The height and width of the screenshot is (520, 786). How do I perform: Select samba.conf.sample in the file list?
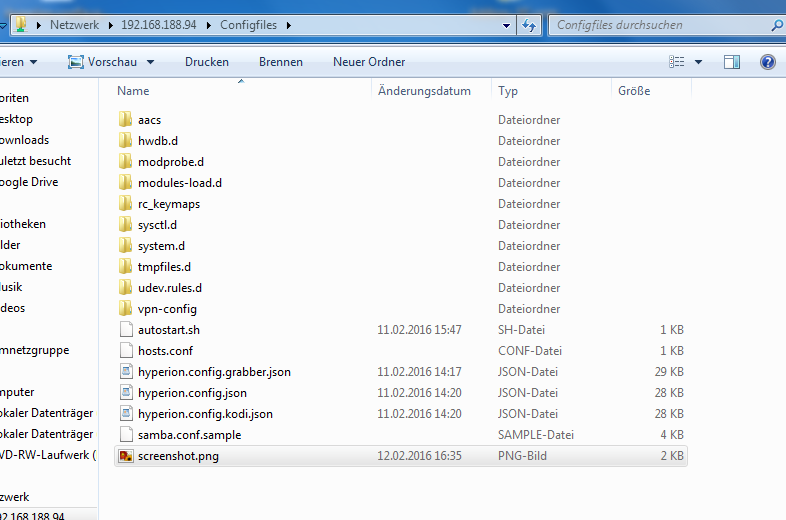(189, 435)
